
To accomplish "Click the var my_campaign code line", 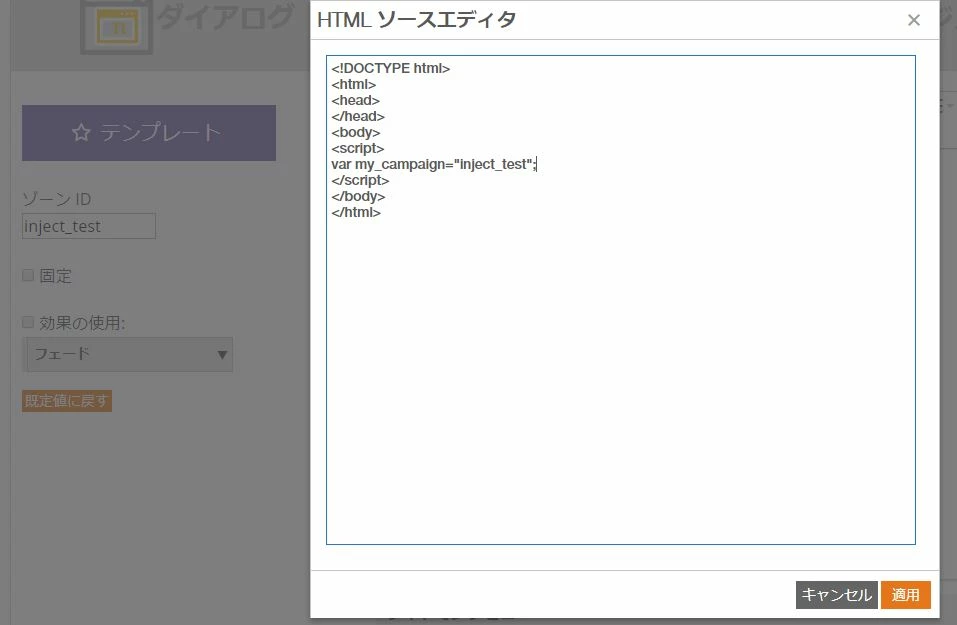I will pyautogui.click(x=434, y=164).
